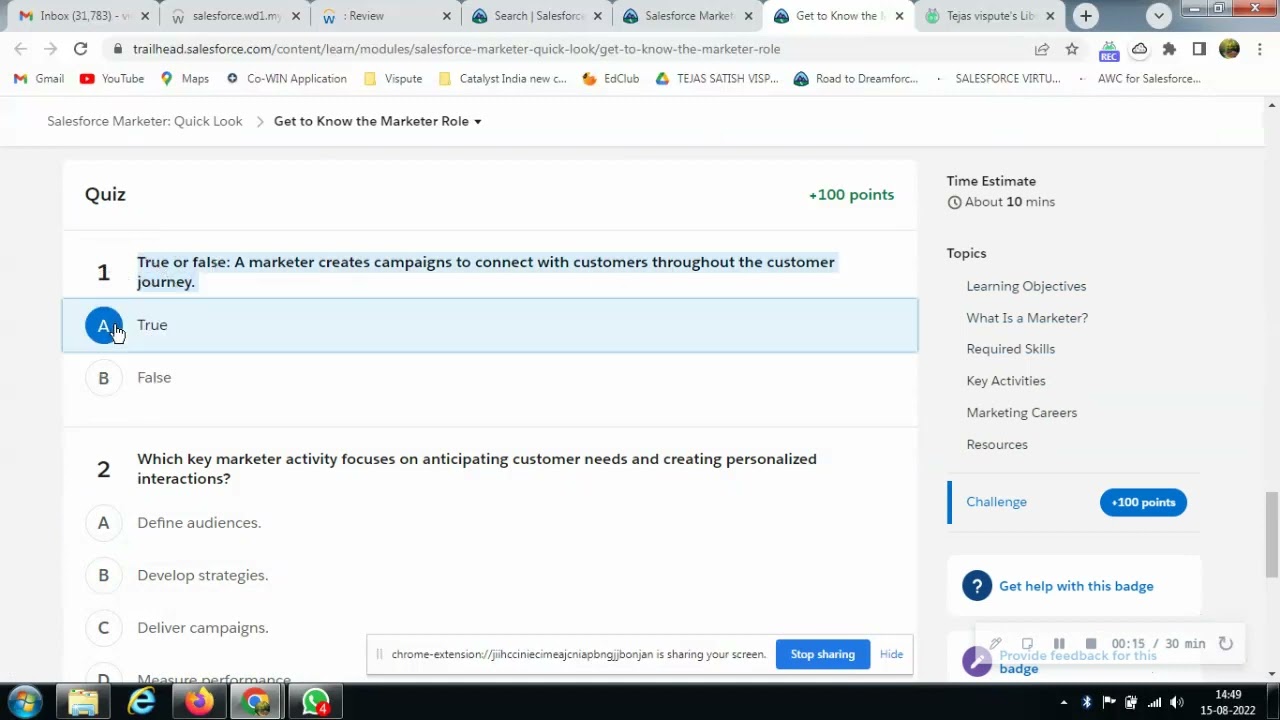Jump to What Is a Marketer? topic
The height and width of the screenshot is (720, 1280).
[x=1027, y=318]
